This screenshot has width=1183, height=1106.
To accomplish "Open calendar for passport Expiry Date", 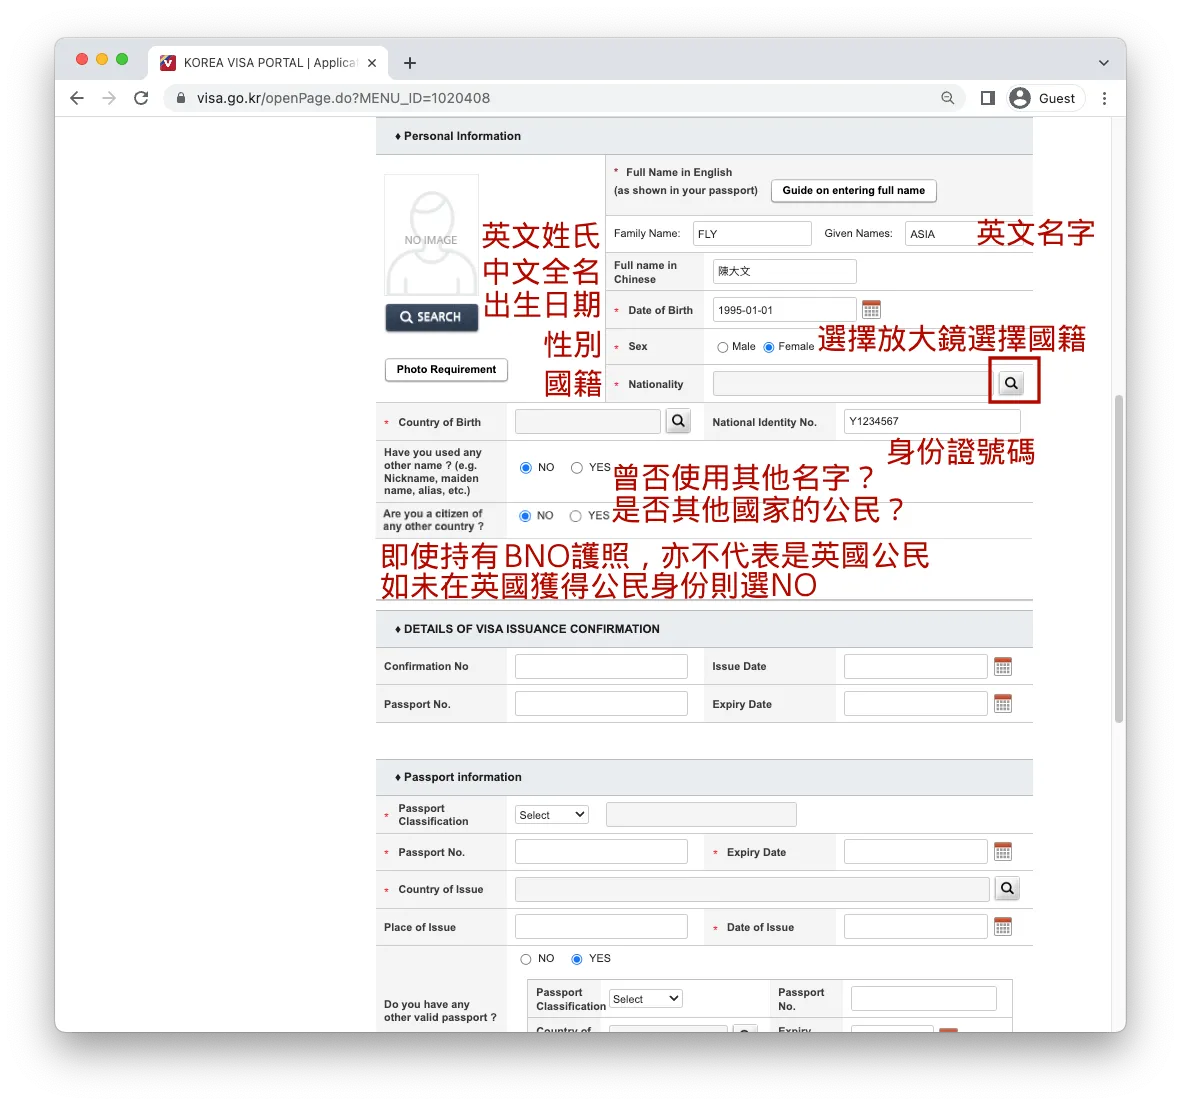I will pos(1003,852).
